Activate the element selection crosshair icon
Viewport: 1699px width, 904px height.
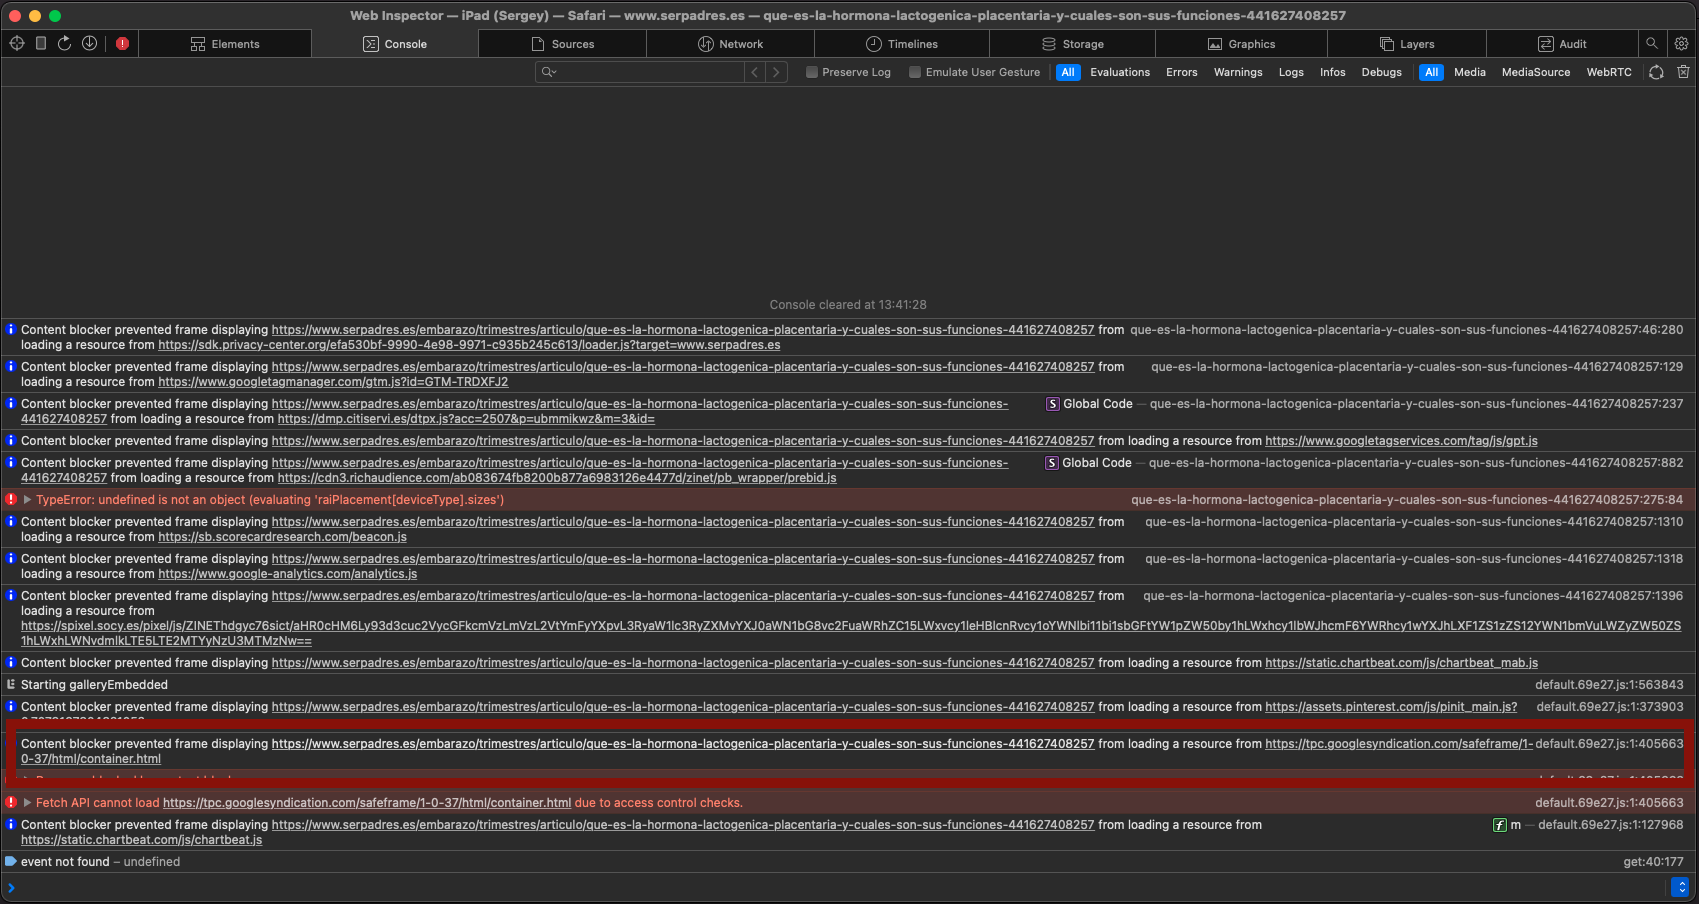point(17,43)
